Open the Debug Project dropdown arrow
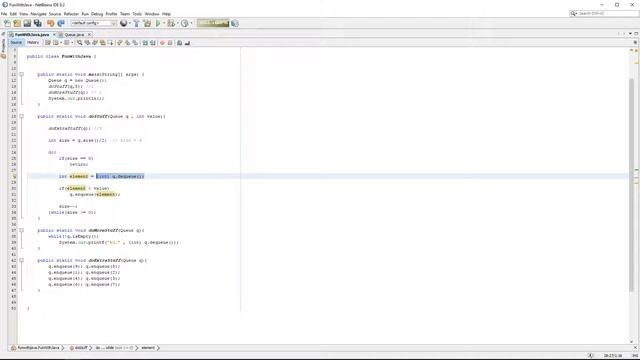640x360 pixels. click(x=178, y=24)
